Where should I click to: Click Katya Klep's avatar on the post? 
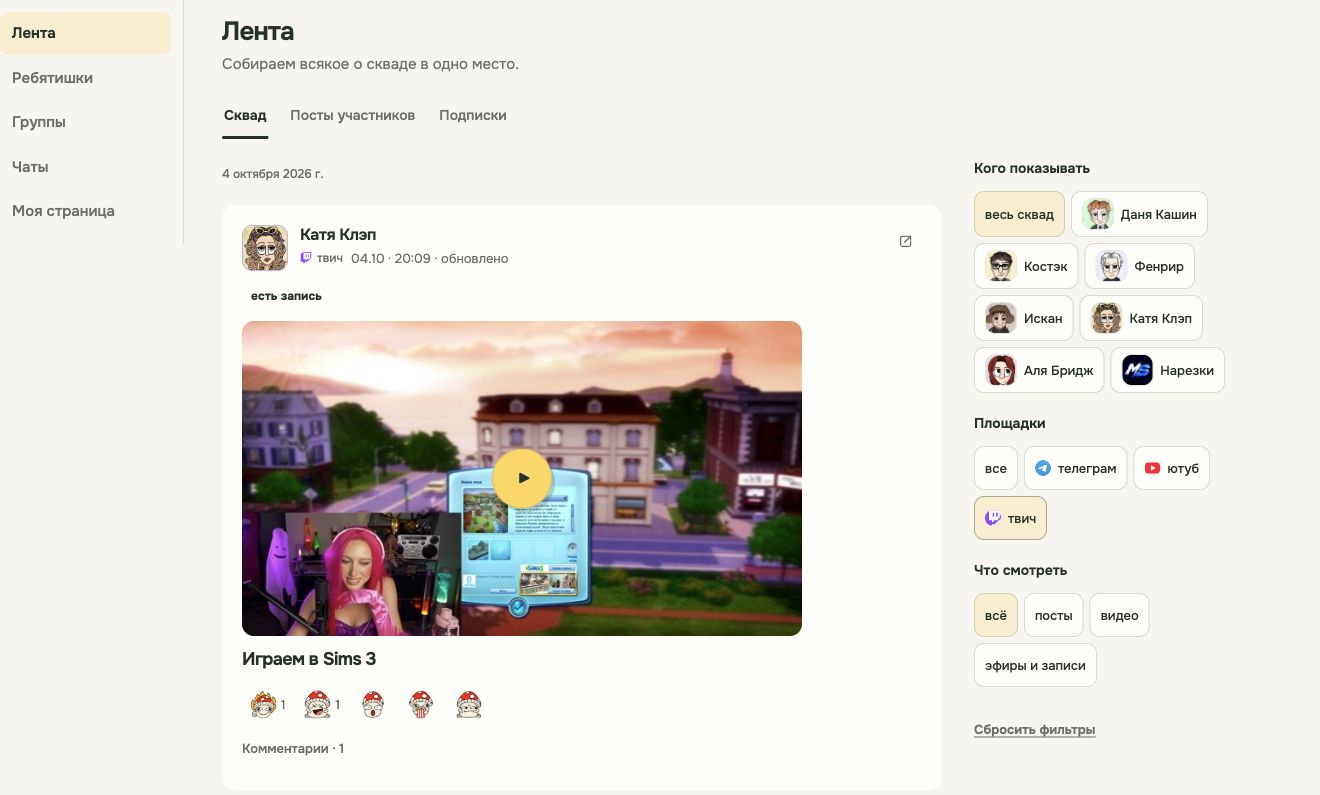[265, 248]
